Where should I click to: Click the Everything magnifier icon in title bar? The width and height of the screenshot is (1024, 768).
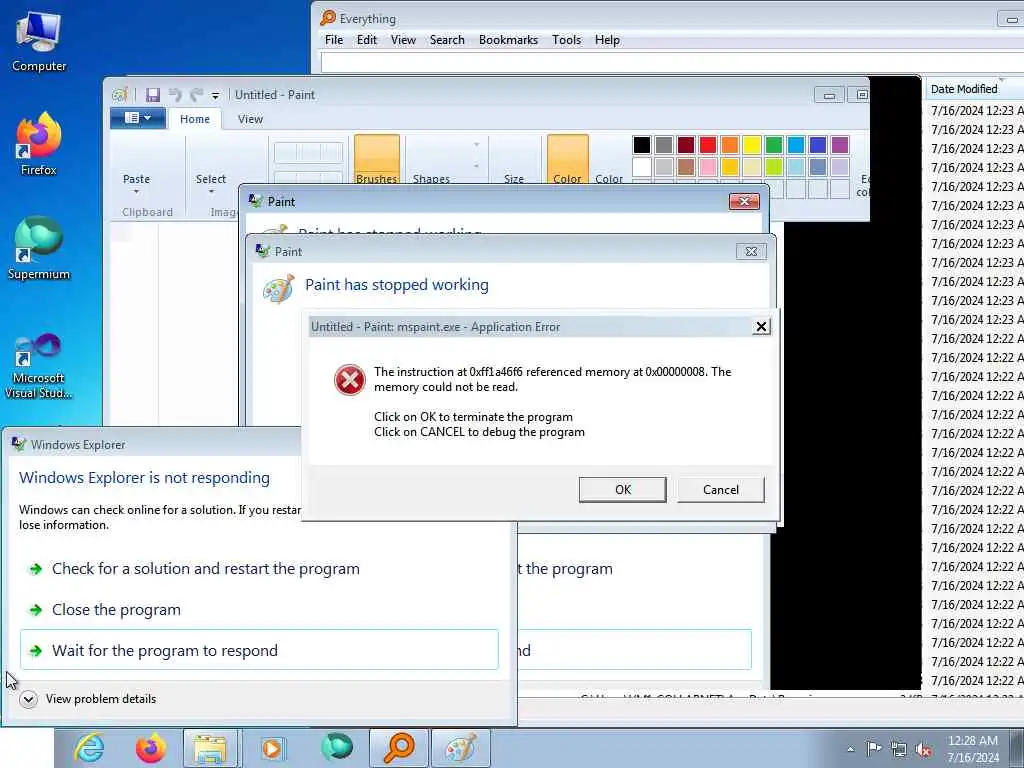328,18
